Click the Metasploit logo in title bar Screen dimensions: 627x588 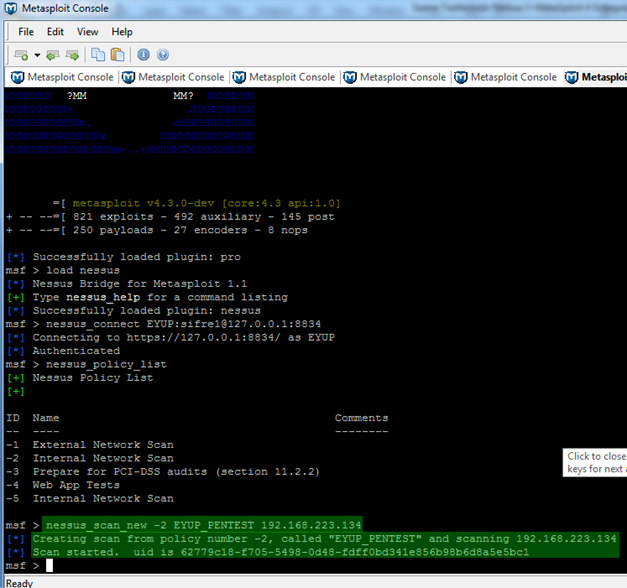pos(11,8)
